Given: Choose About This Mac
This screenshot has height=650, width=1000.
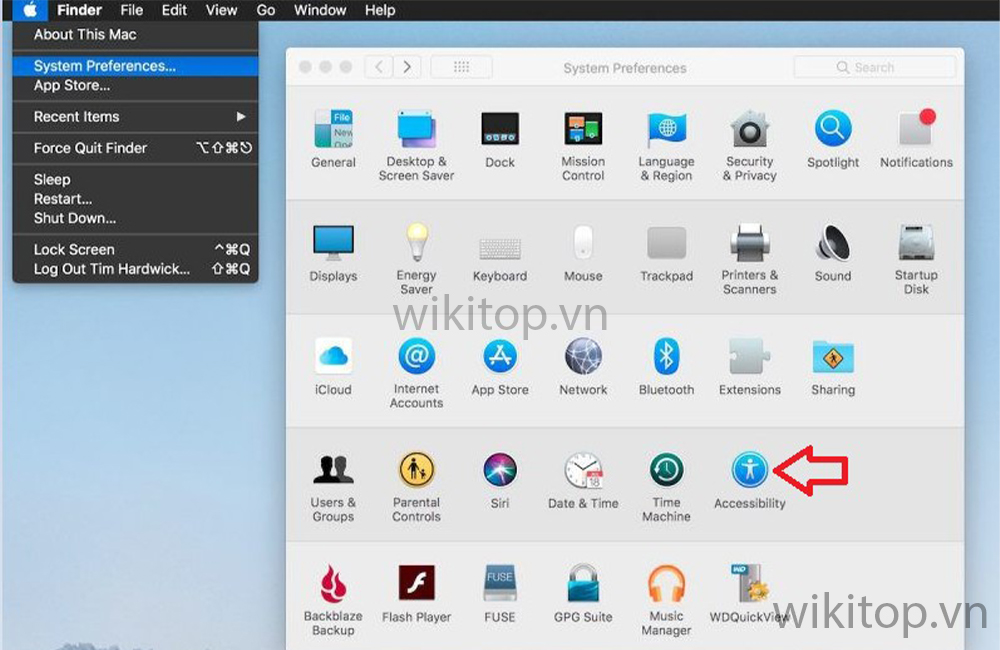Looking at the screenshot, I should pyautogui.click(x=135, y=34).
